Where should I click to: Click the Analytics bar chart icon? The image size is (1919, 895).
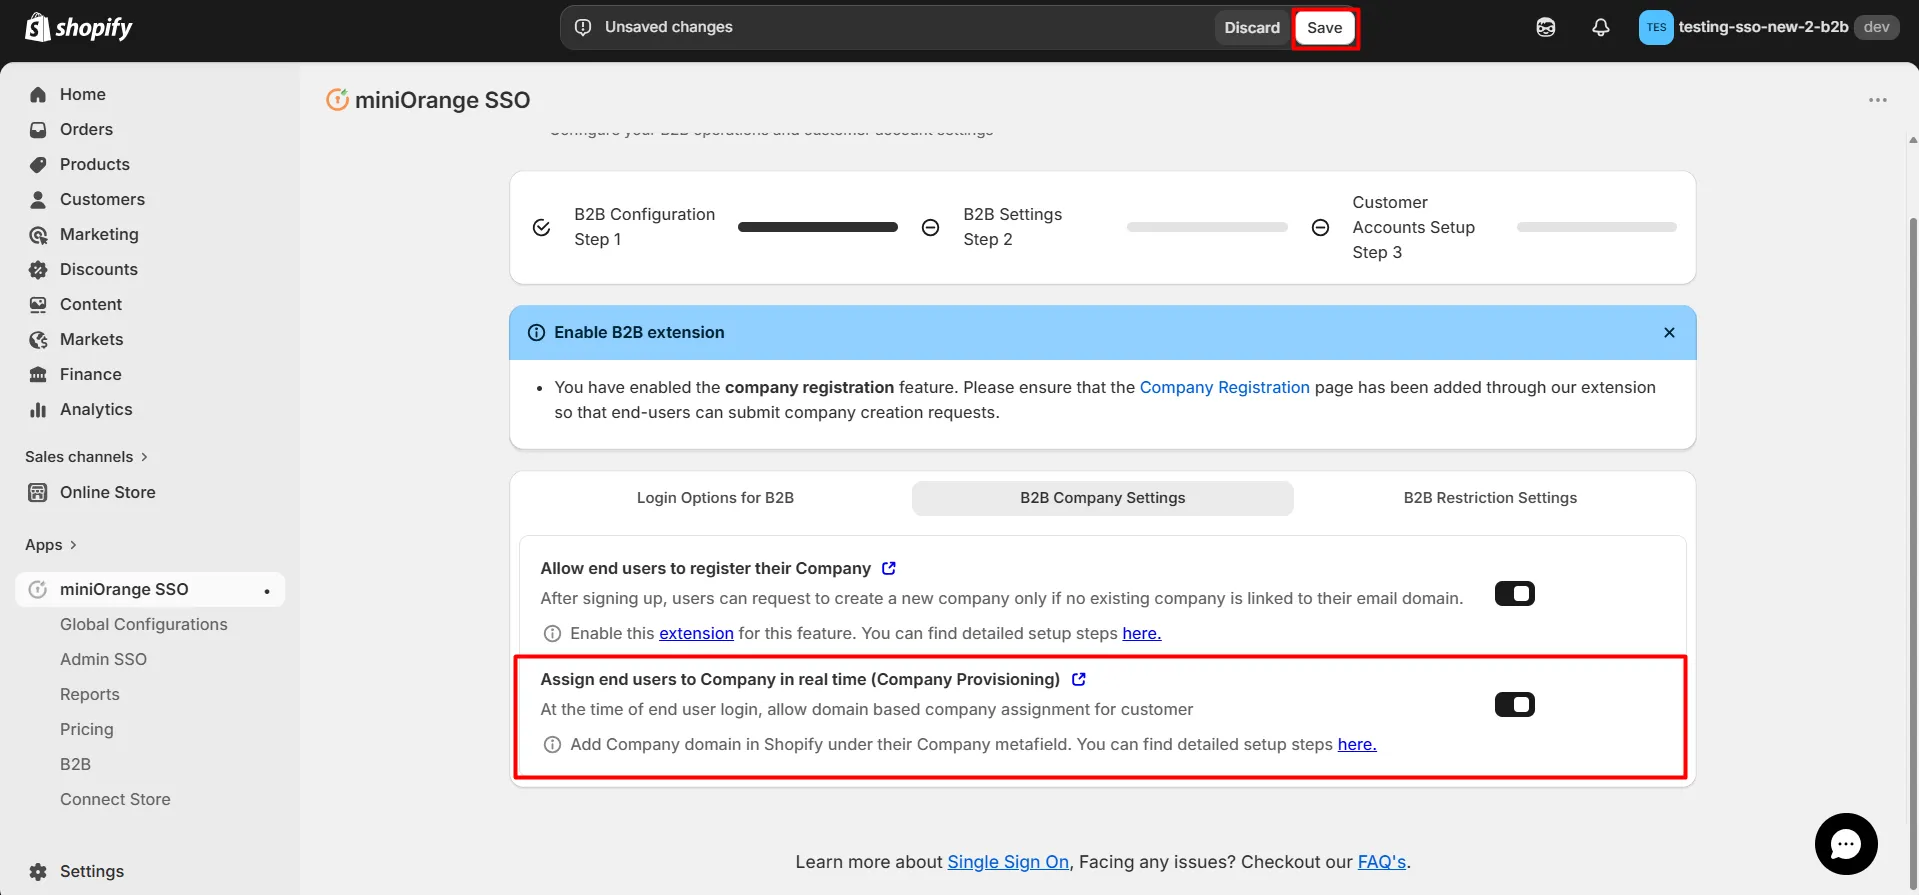pos(38,409)
